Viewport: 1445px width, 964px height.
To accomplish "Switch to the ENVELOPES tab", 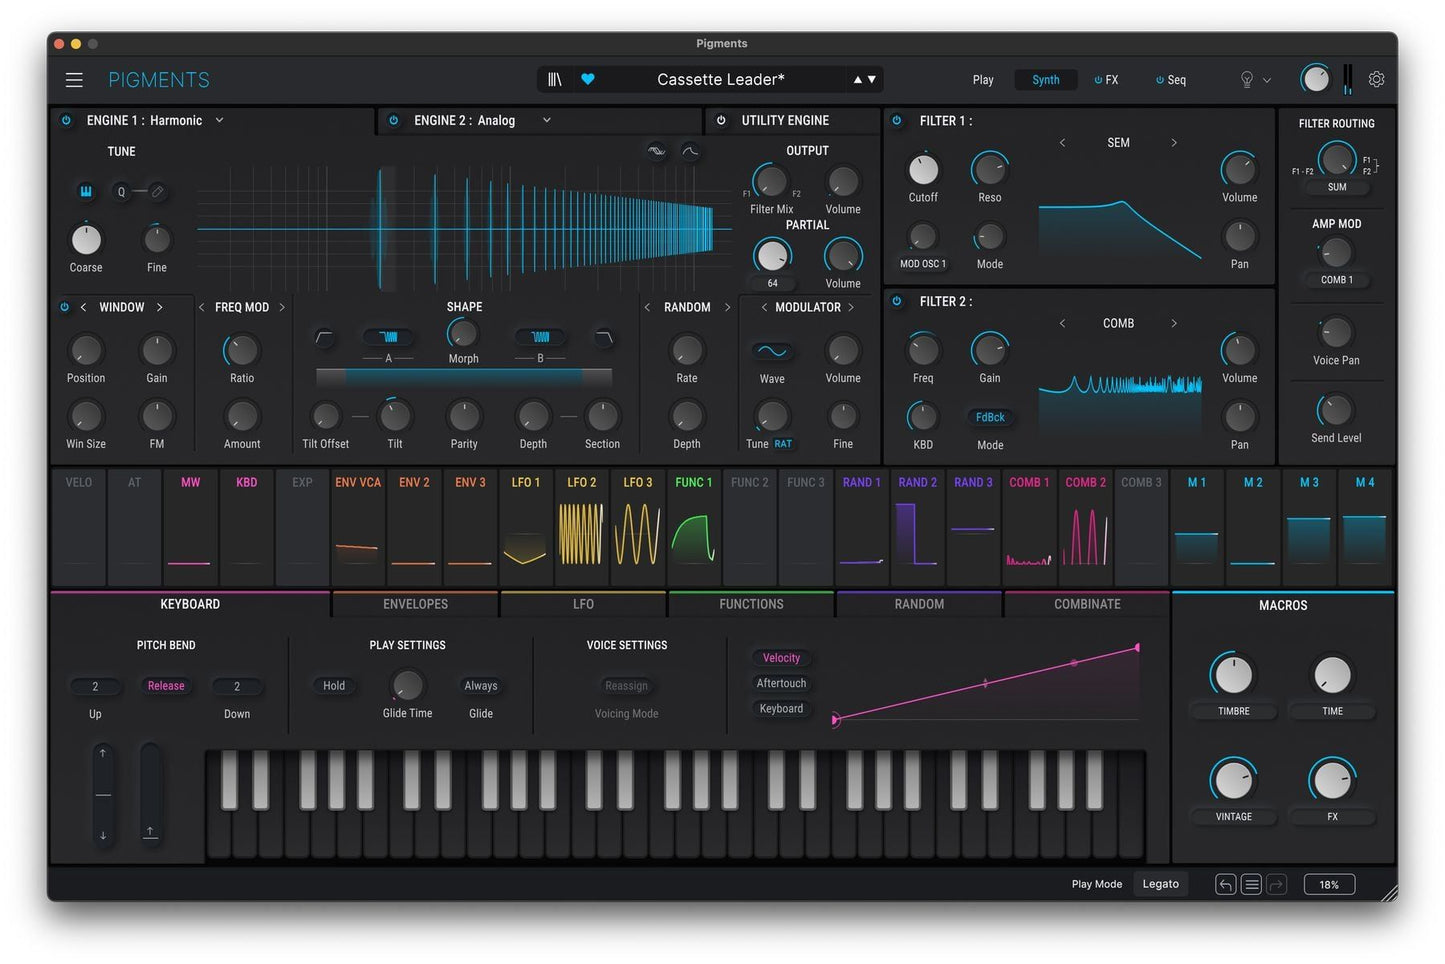I will point(414,604).
